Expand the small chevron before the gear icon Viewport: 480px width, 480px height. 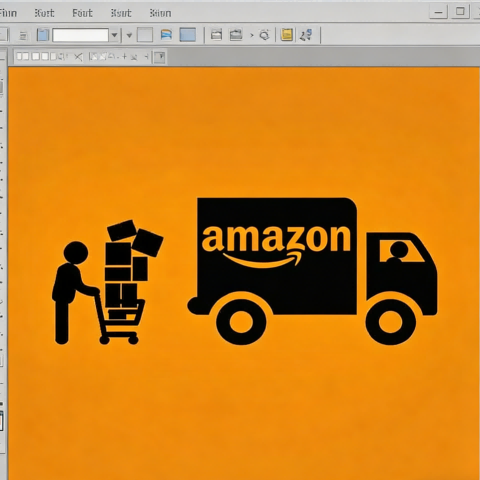(x=252, y=35)
